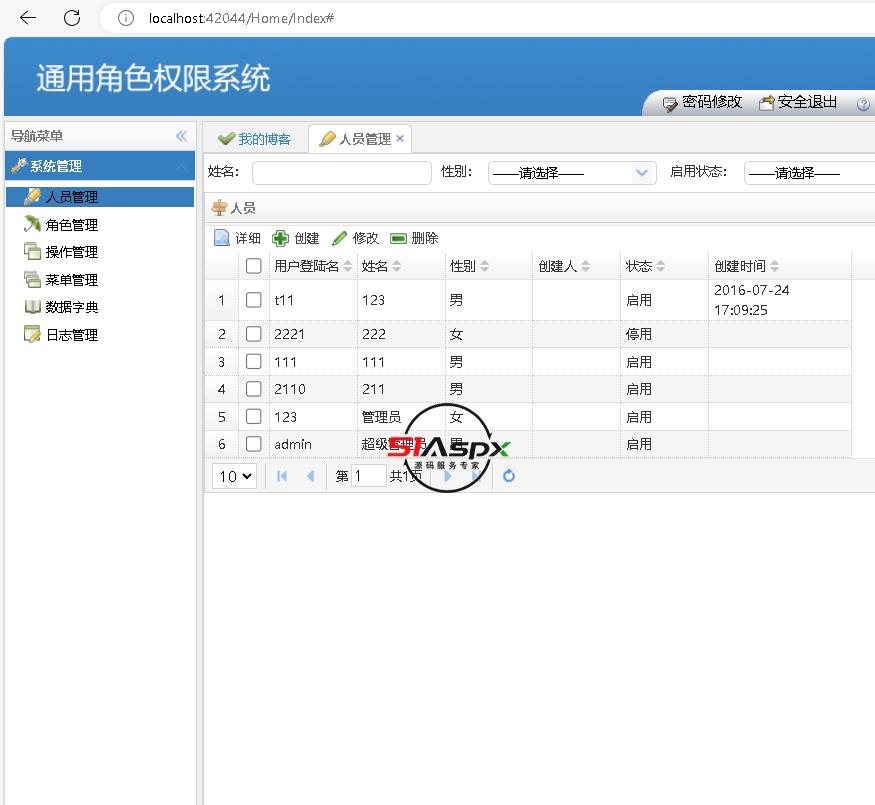The image size is (875, 805).
Task: Open the page size dropdown showing 10
Action: pos(235,476)
